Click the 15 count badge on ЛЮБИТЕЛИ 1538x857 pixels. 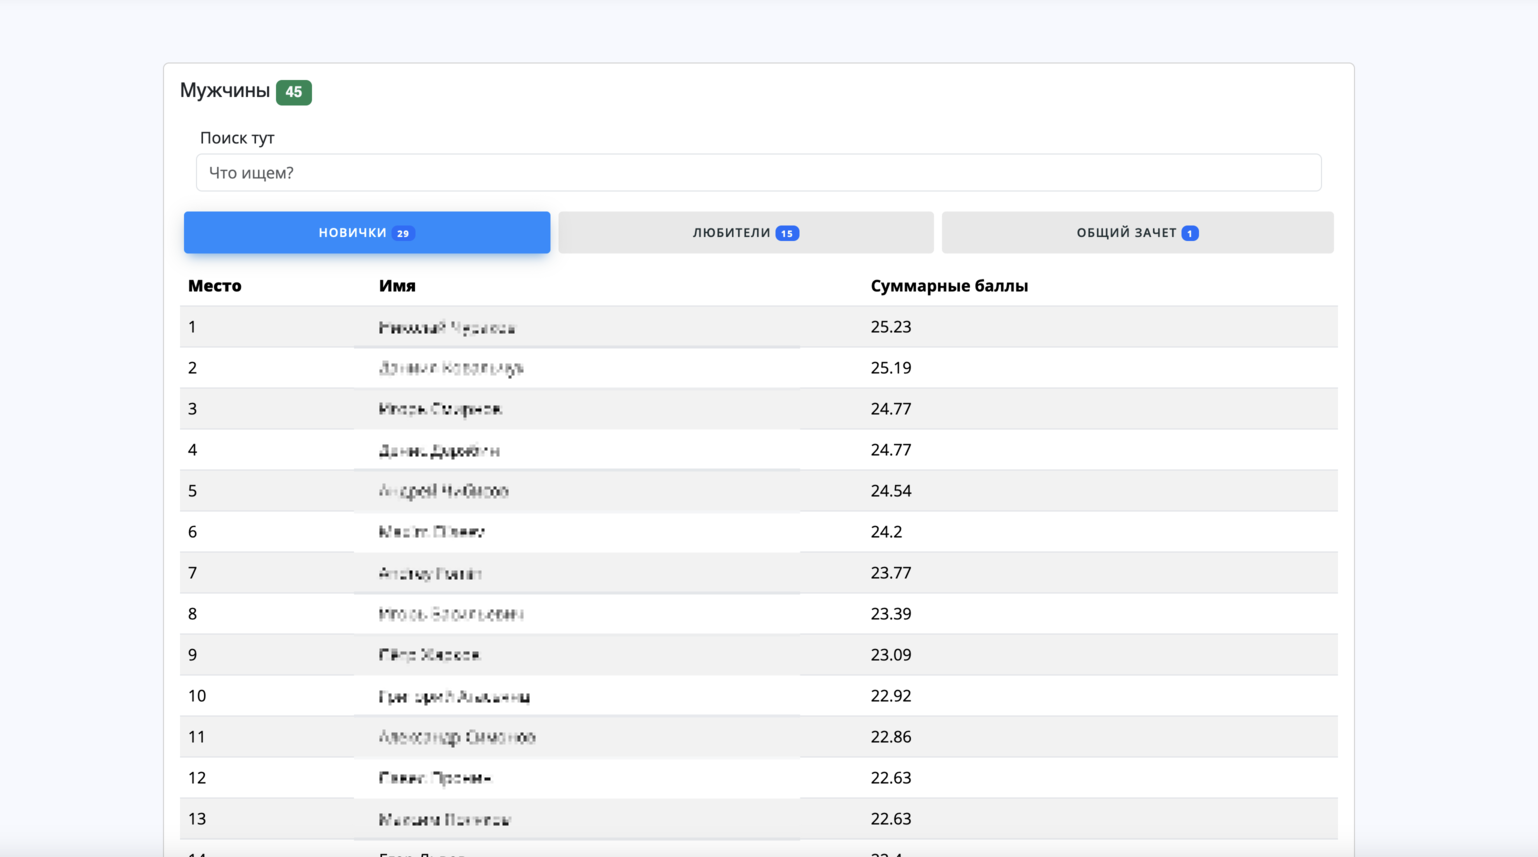point(787,233)
